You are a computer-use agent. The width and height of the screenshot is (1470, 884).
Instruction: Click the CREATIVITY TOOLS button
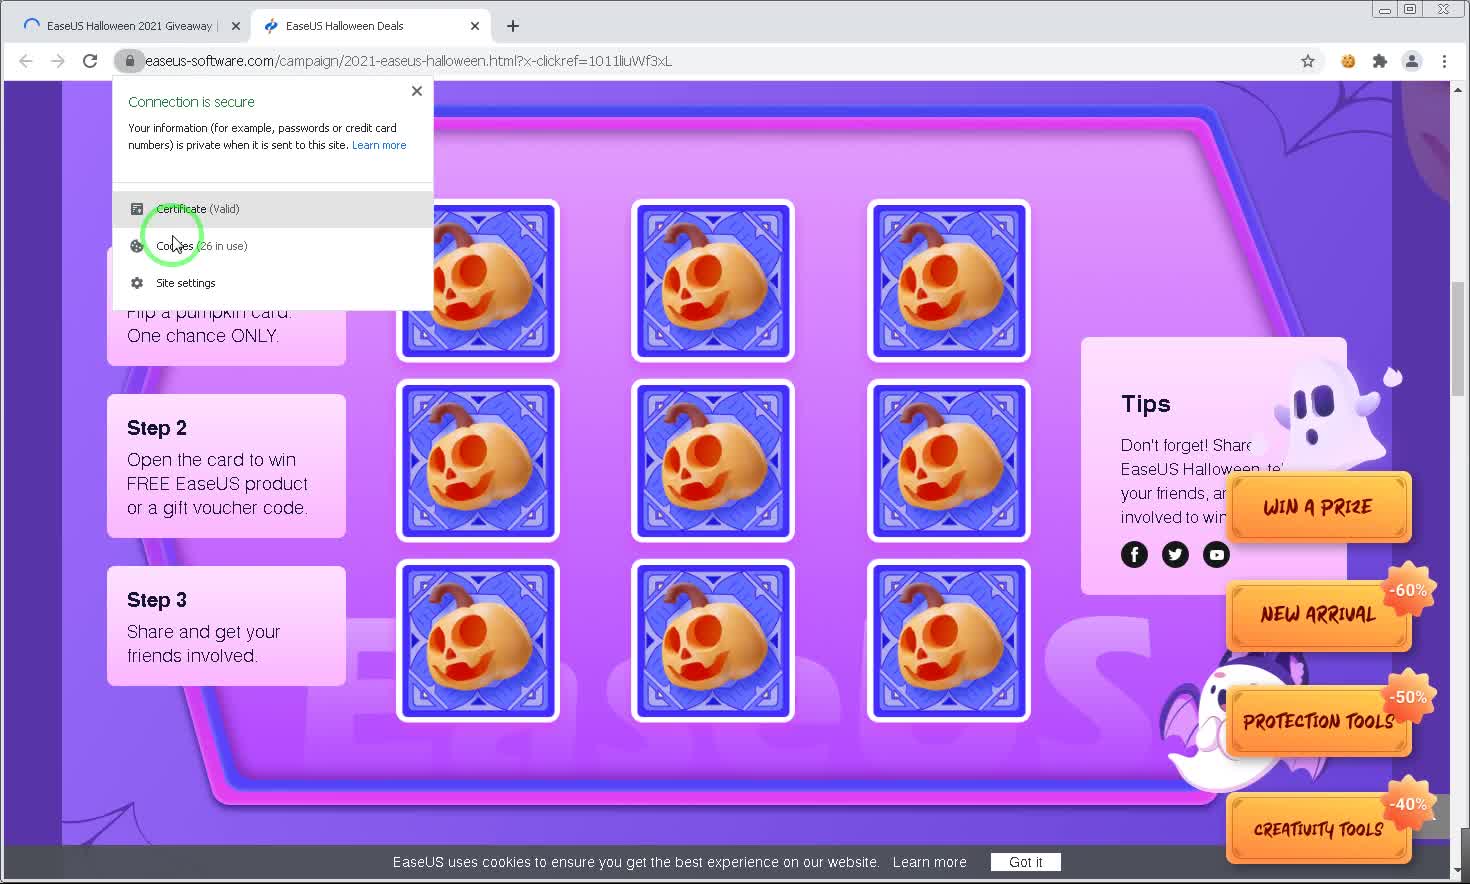click(1318, 829)
